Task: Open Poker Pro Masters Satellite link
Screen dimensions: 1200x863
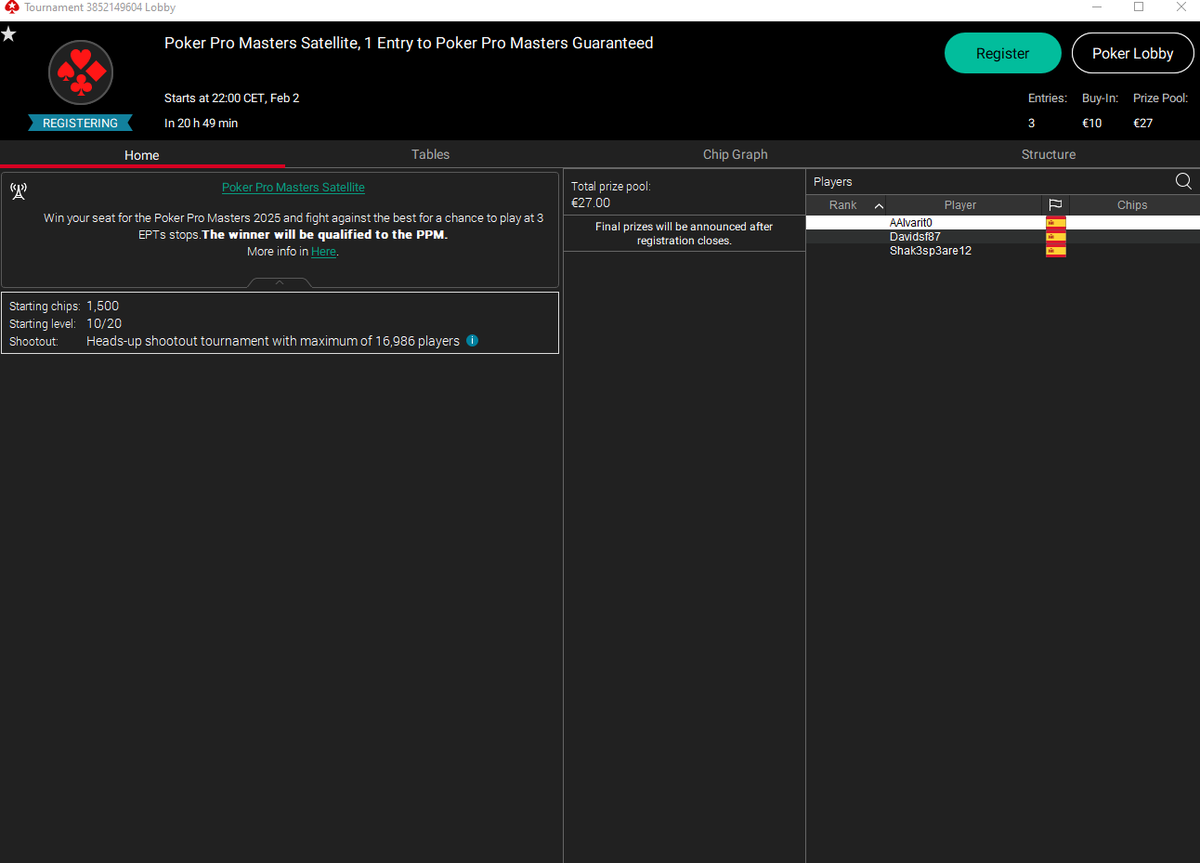Action: (x=293, y=187)
